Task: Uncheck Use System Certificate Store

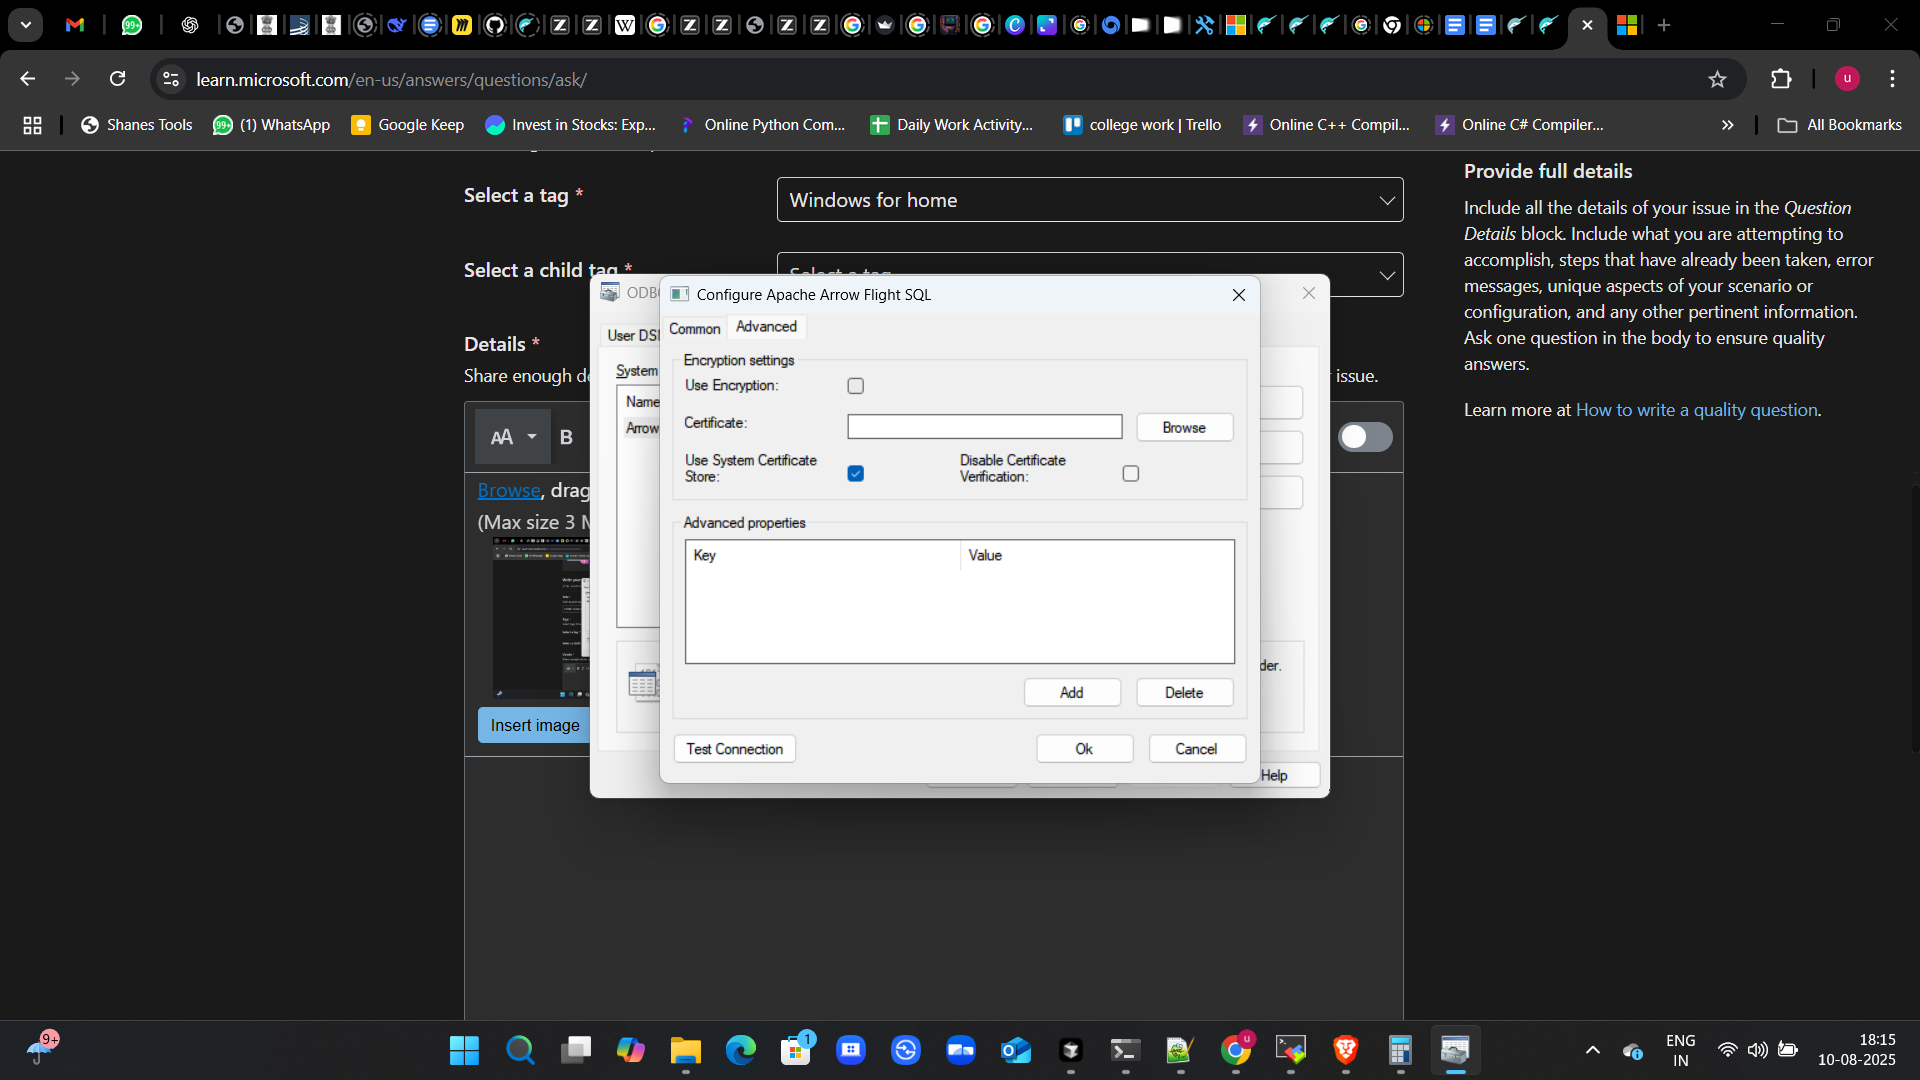Action: click(x=856, y=474)
